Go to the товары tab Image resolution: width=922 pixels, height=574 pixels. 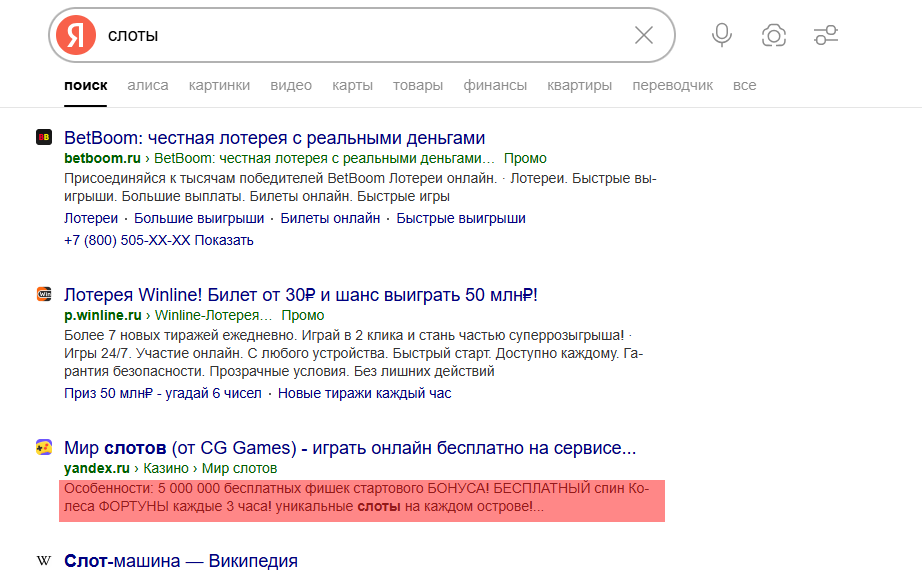pyautogui.click(x=417, y=85)
